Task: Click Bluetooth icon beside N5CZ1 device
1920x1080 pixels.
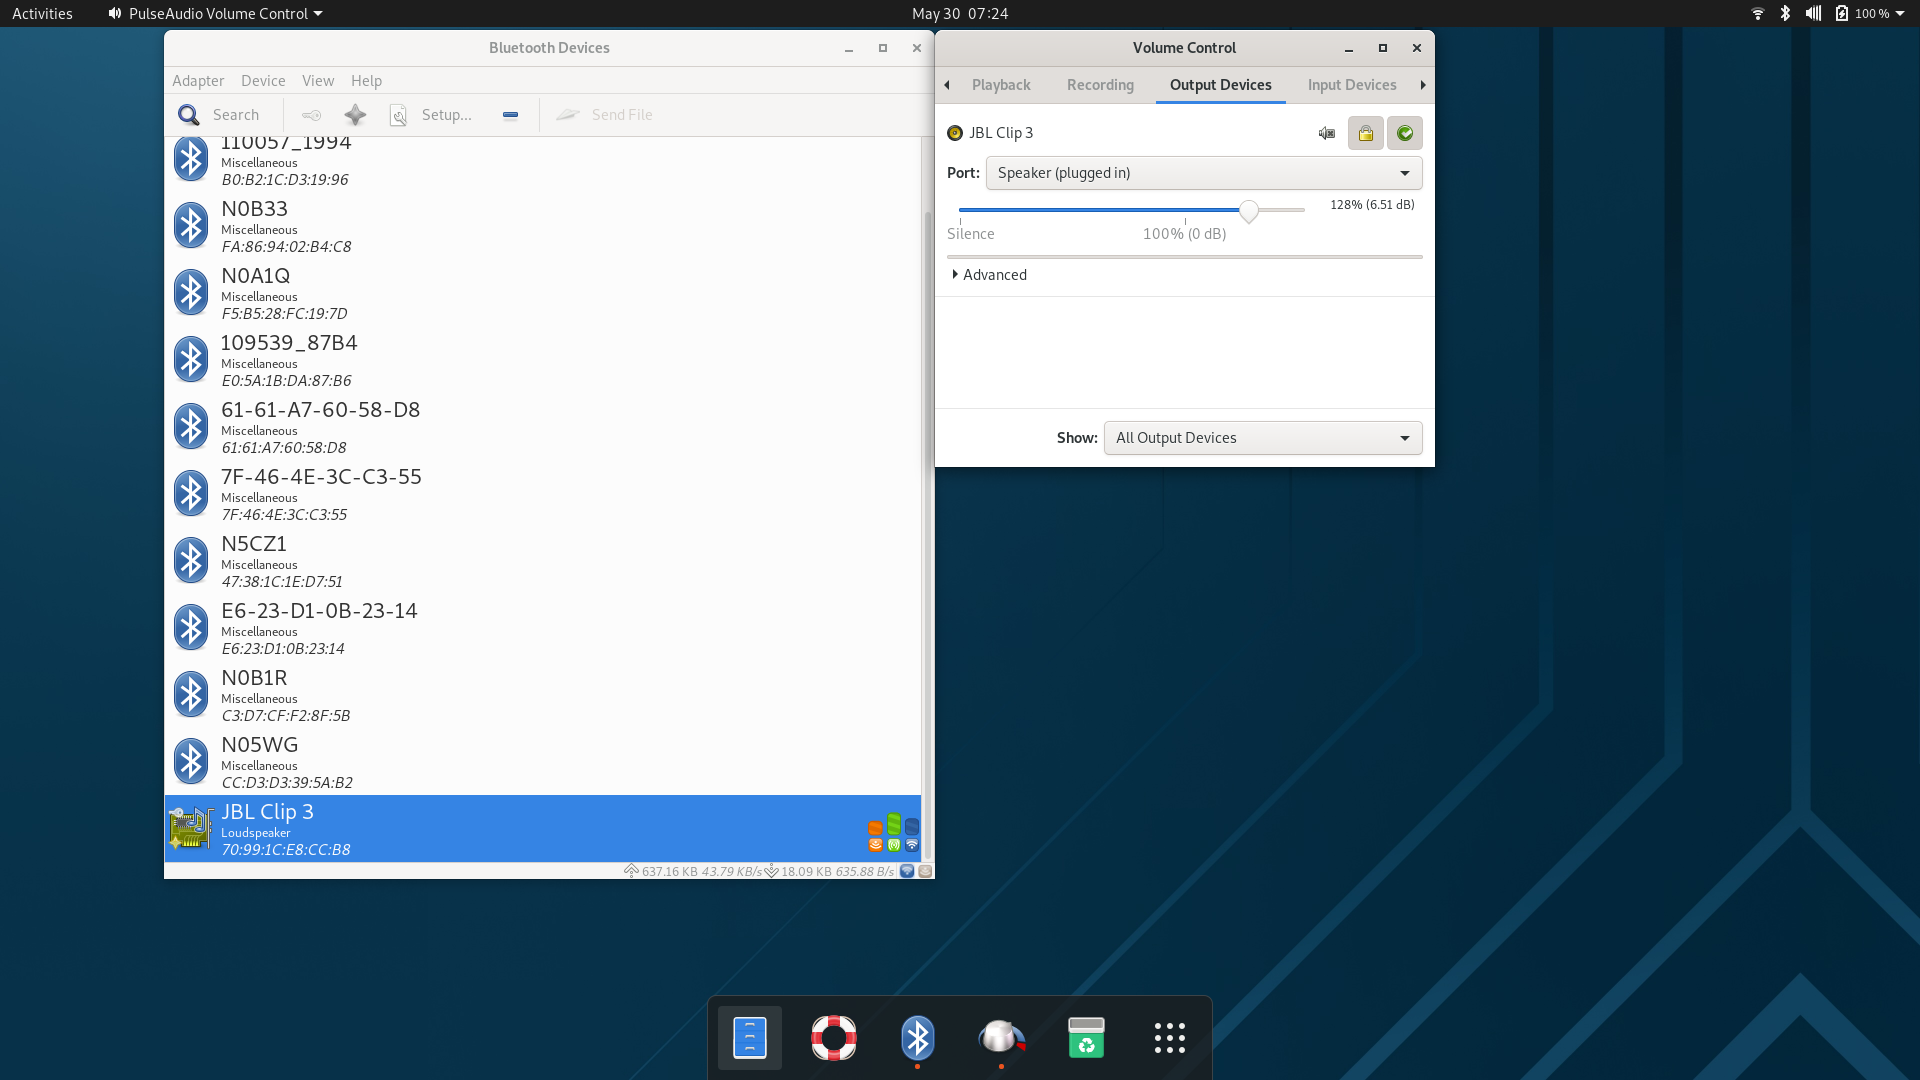Action: point(191,561)
